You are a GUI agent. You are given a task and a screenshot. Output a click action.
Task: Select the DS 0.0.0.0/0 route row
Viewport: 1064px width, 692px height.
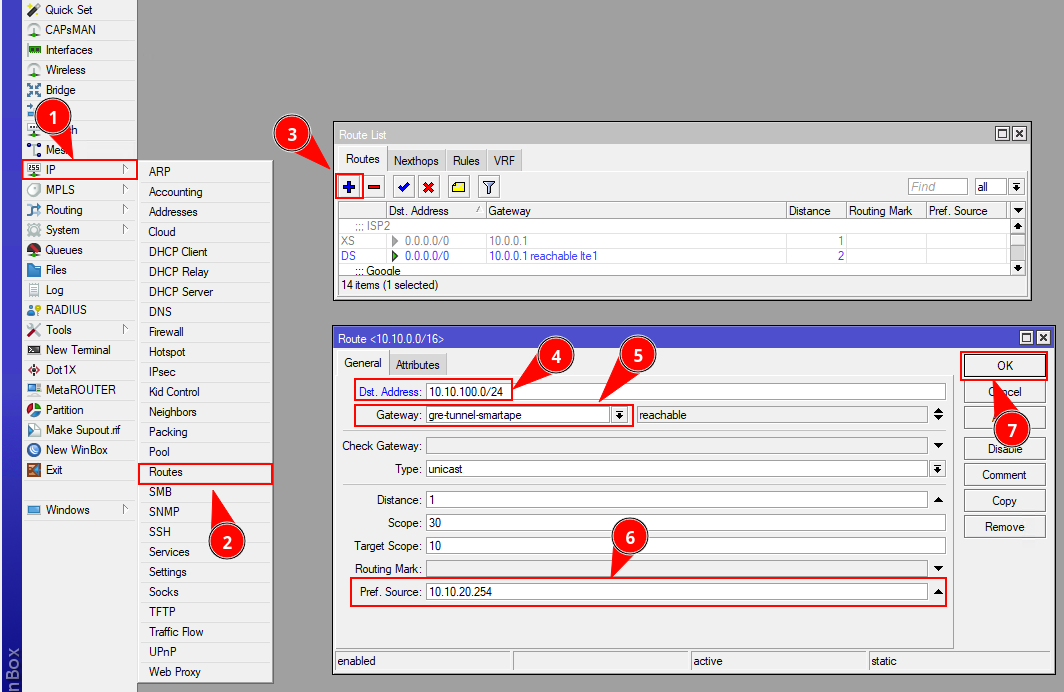(x=672, y=256)
